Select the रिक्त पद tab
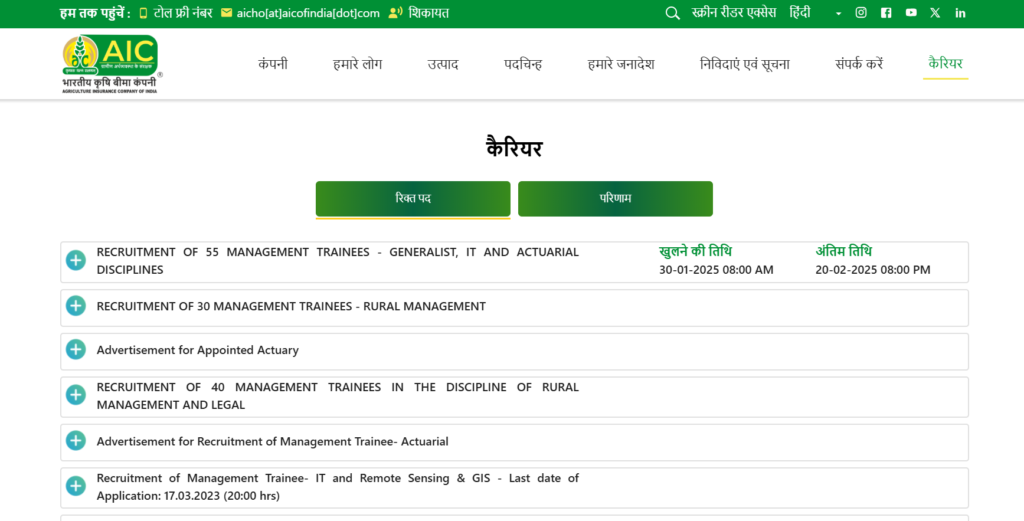 413,198
